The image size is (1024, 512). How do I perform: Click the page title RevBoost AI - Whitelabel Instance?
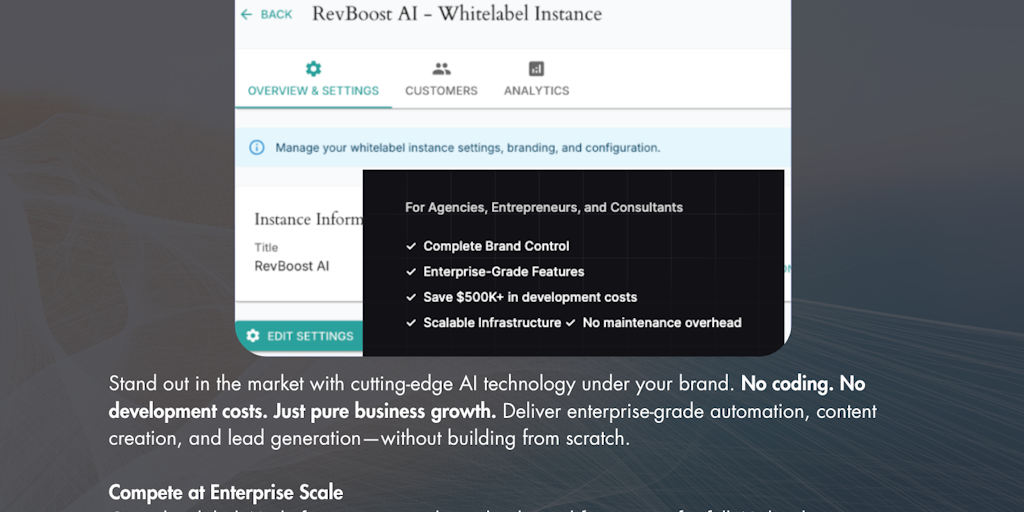coord(457,14)
